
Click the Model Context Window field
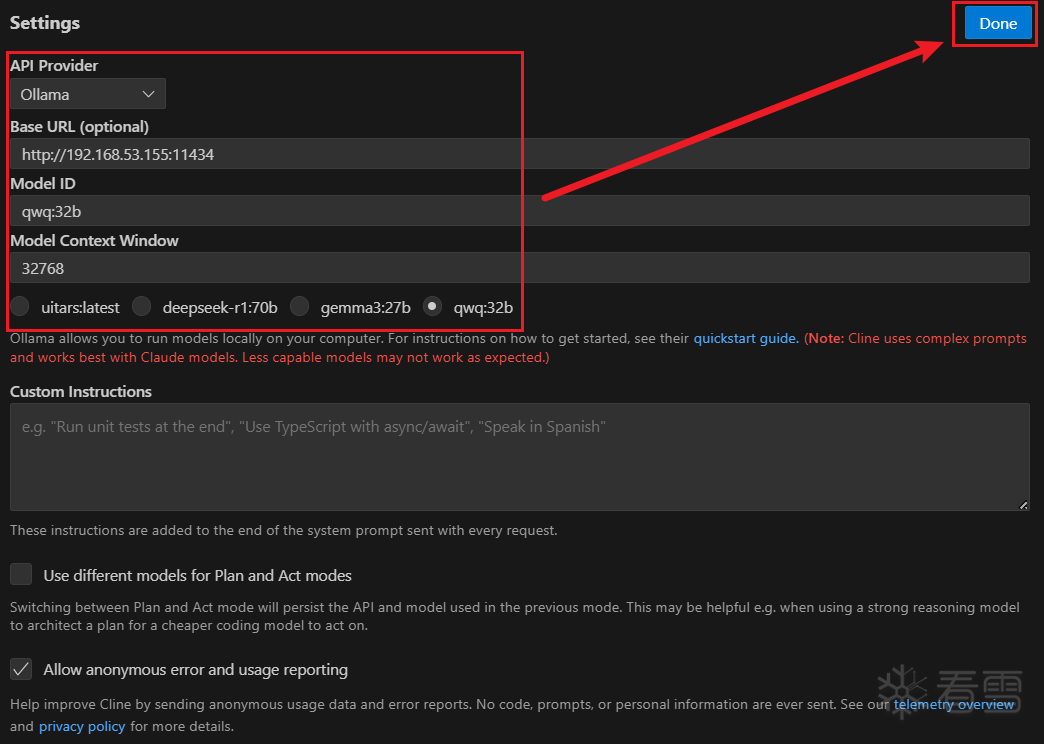pos(519,268)
